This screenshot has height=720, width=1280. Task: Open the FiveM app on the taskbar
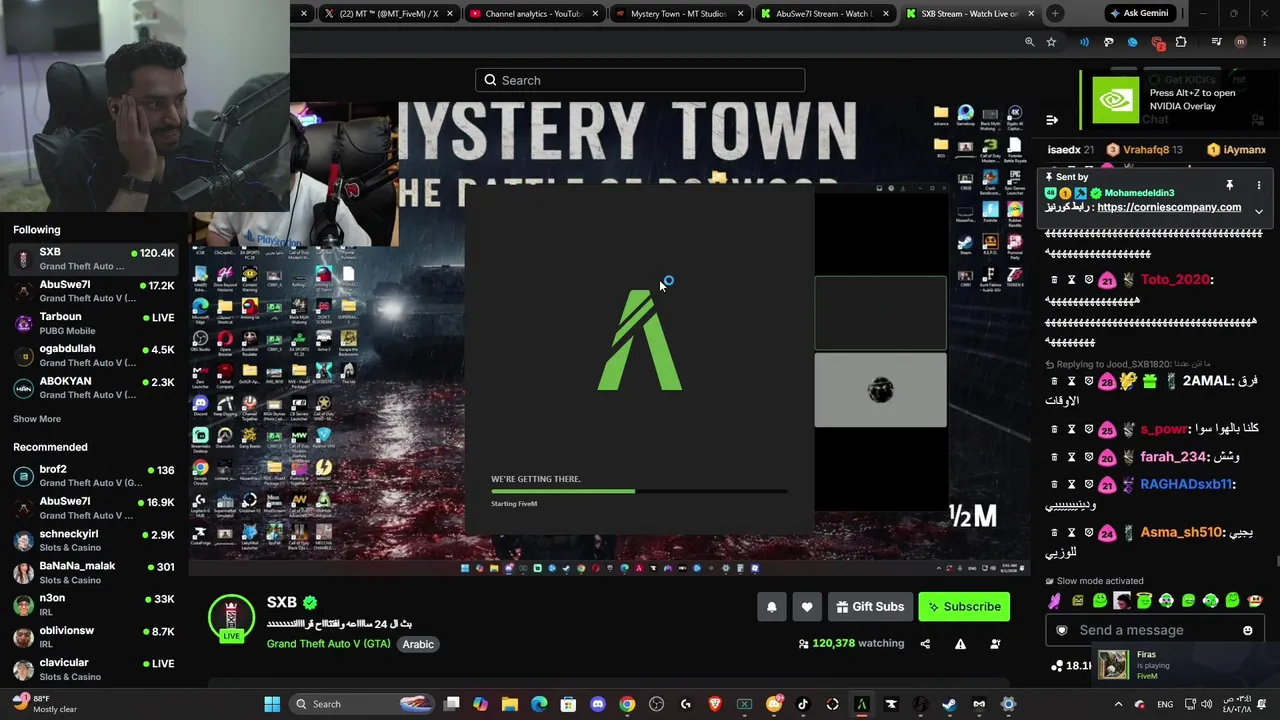(861, 704)
